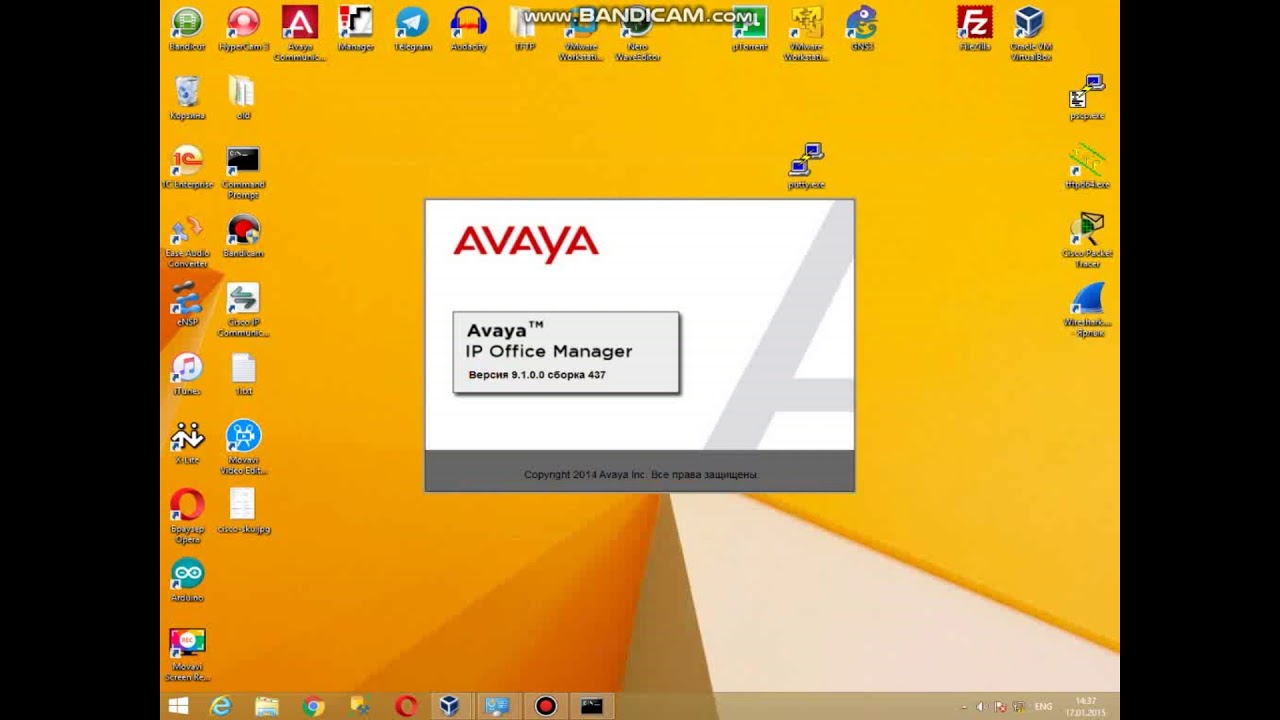1280x720 pixels.
Task: Open the Windows Start button
Action: point(179,706)
